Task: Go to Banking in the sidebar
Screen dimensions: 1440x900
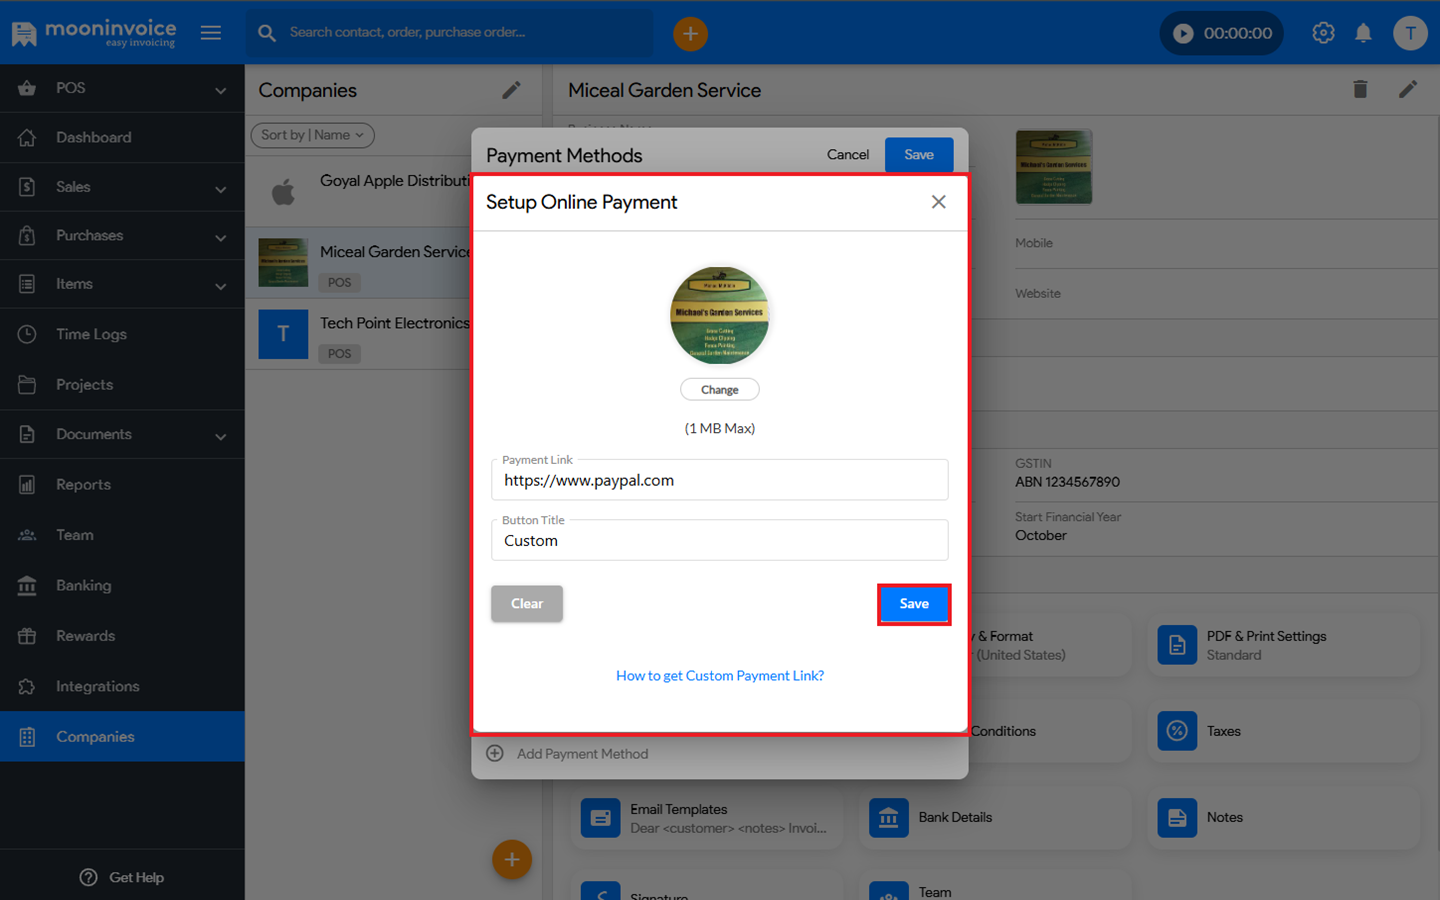Action: click(83, 586)
